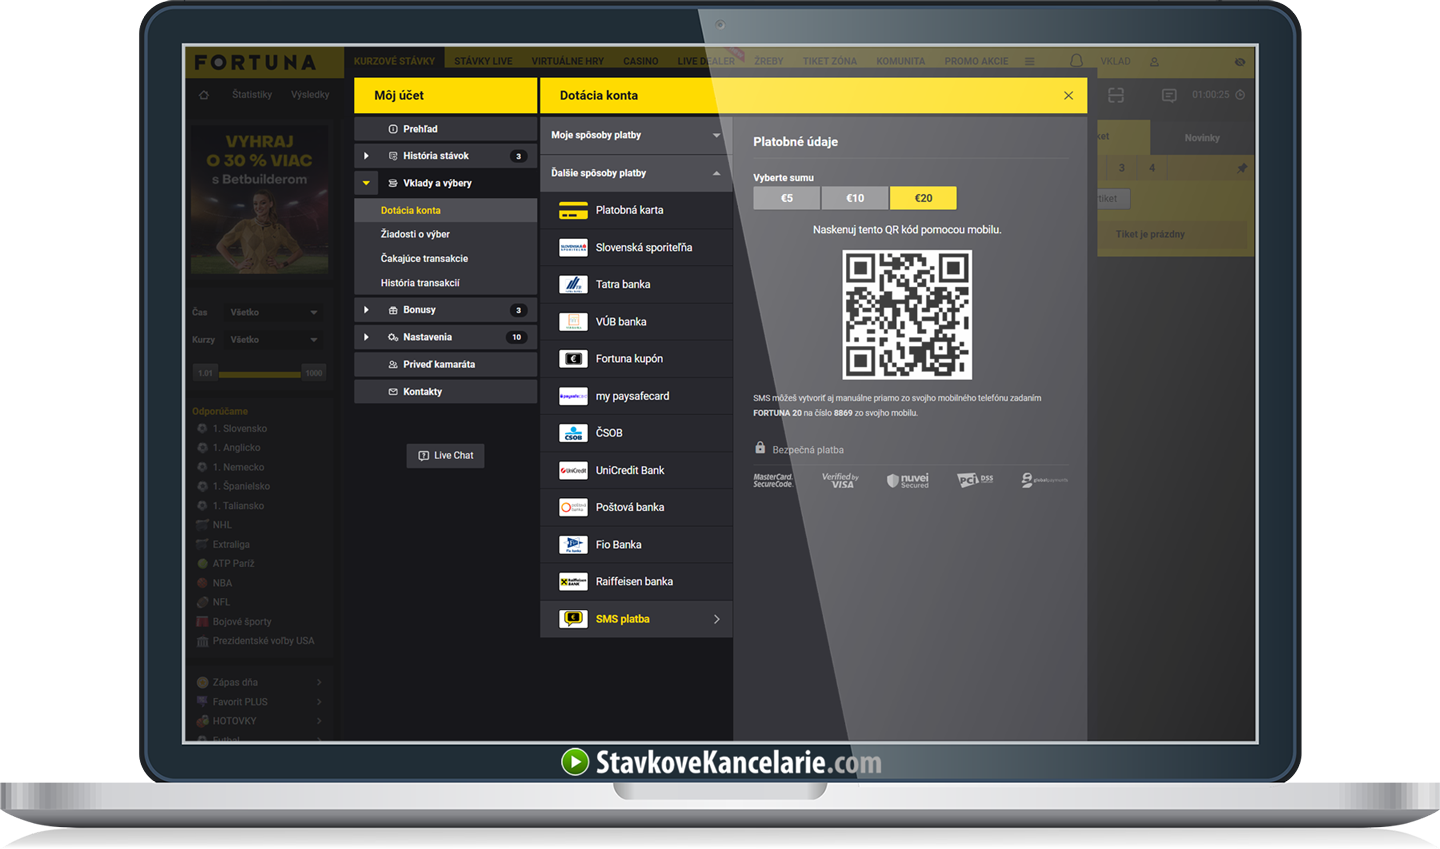1440x849 pixels.
Task: Pick the UniCredit Bank logo
Action: [x=573, y=470]
